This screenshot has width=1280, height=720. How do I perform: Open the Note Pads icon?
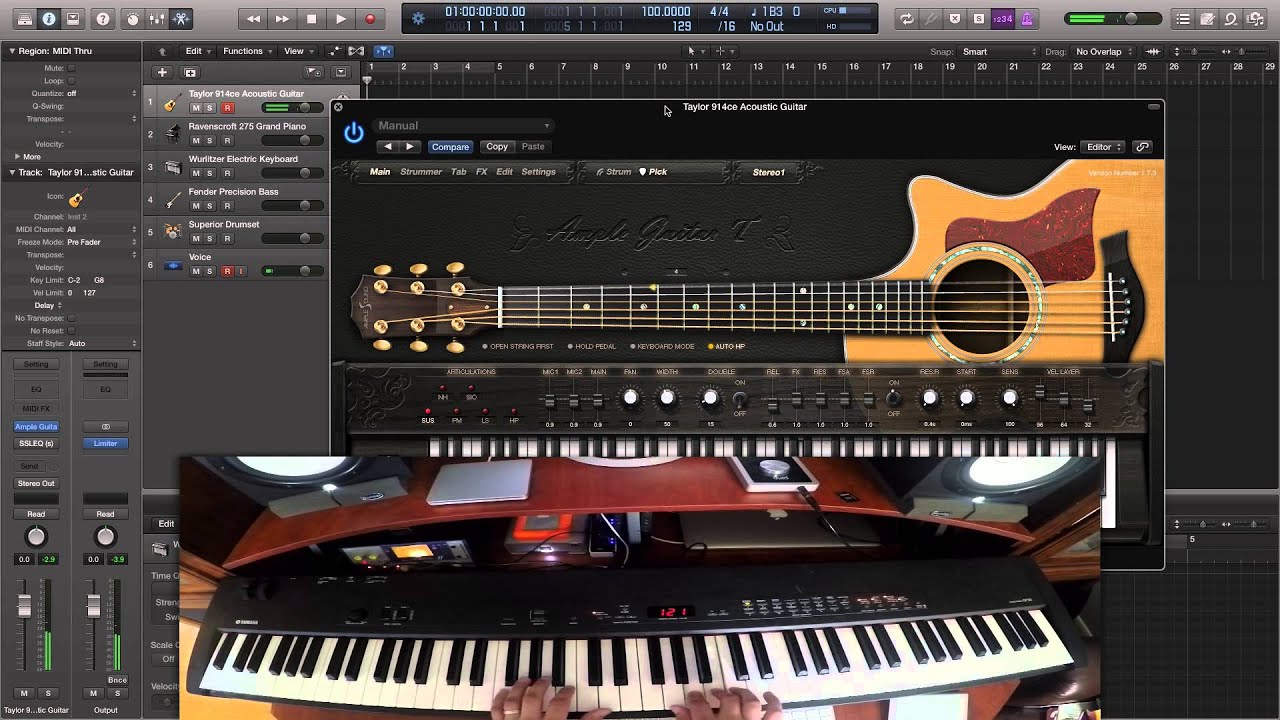click(x=1207, y=19)
